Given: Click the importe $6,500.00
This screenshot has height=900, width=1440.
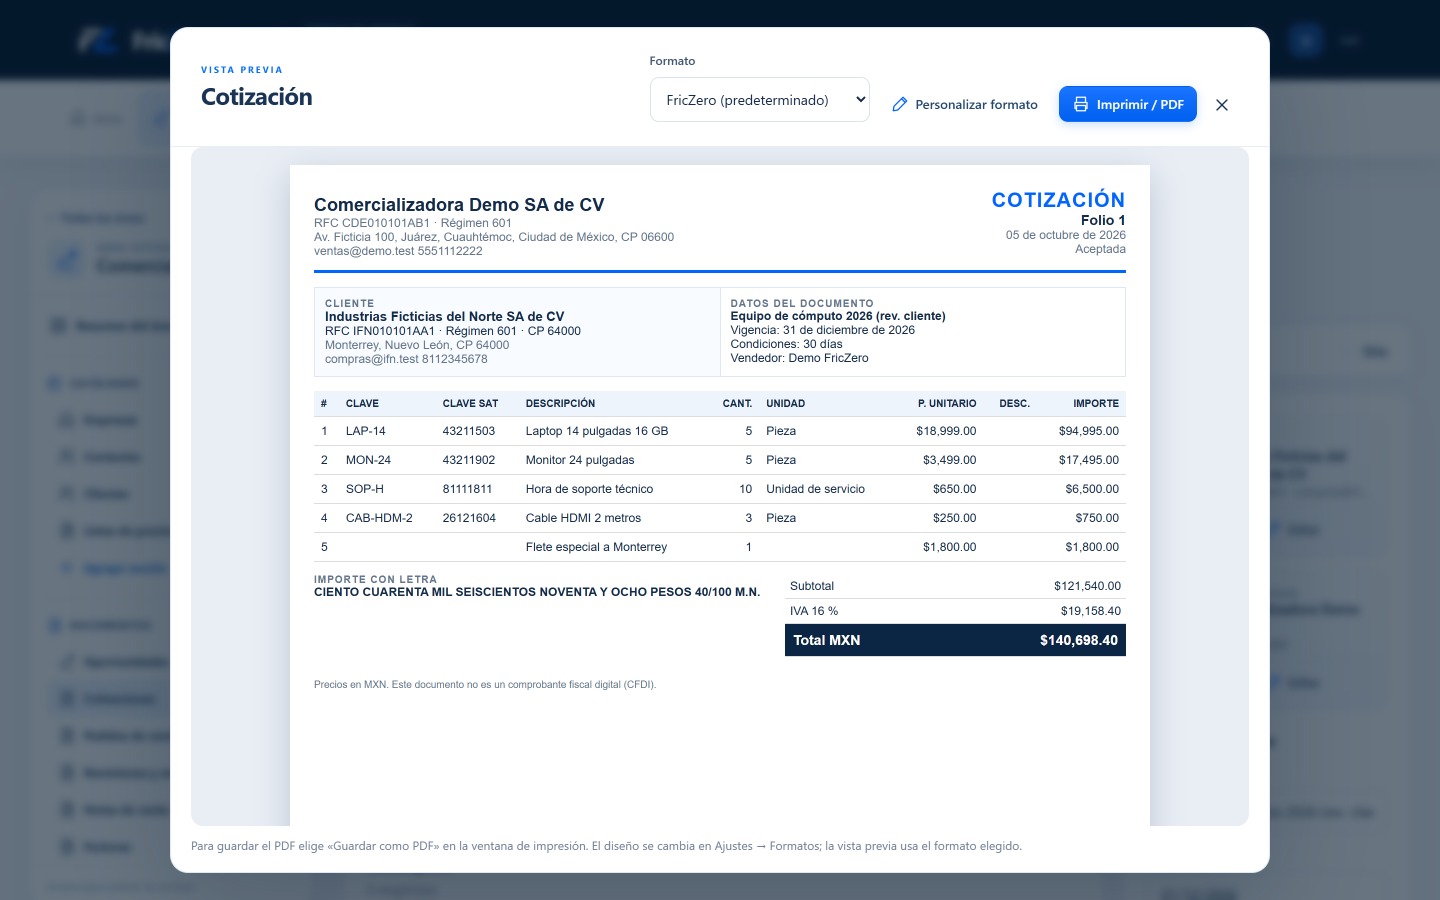Looking at the screenshot, I should click(1092, 489).
